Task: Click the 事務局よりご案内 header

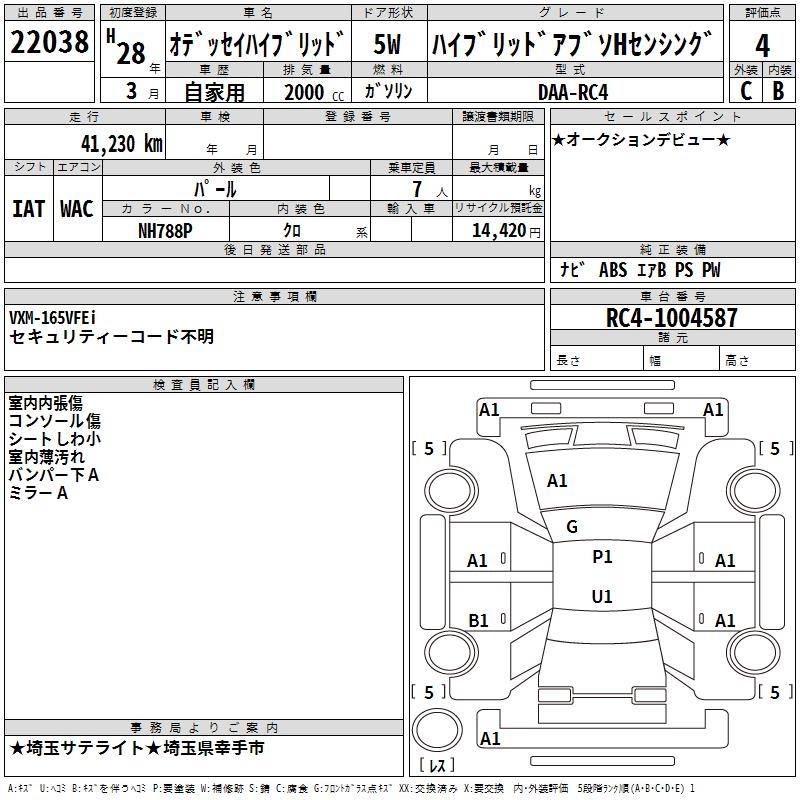Action: 204,728
